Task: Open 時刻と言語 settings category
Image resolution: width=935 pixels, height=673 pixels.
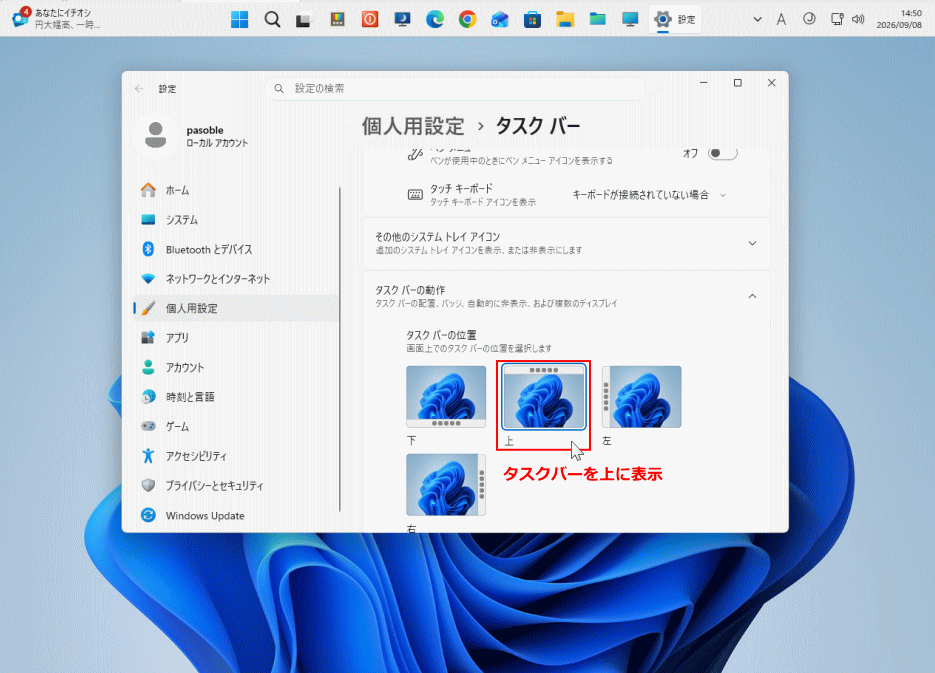Action: [x=237, y=396]
